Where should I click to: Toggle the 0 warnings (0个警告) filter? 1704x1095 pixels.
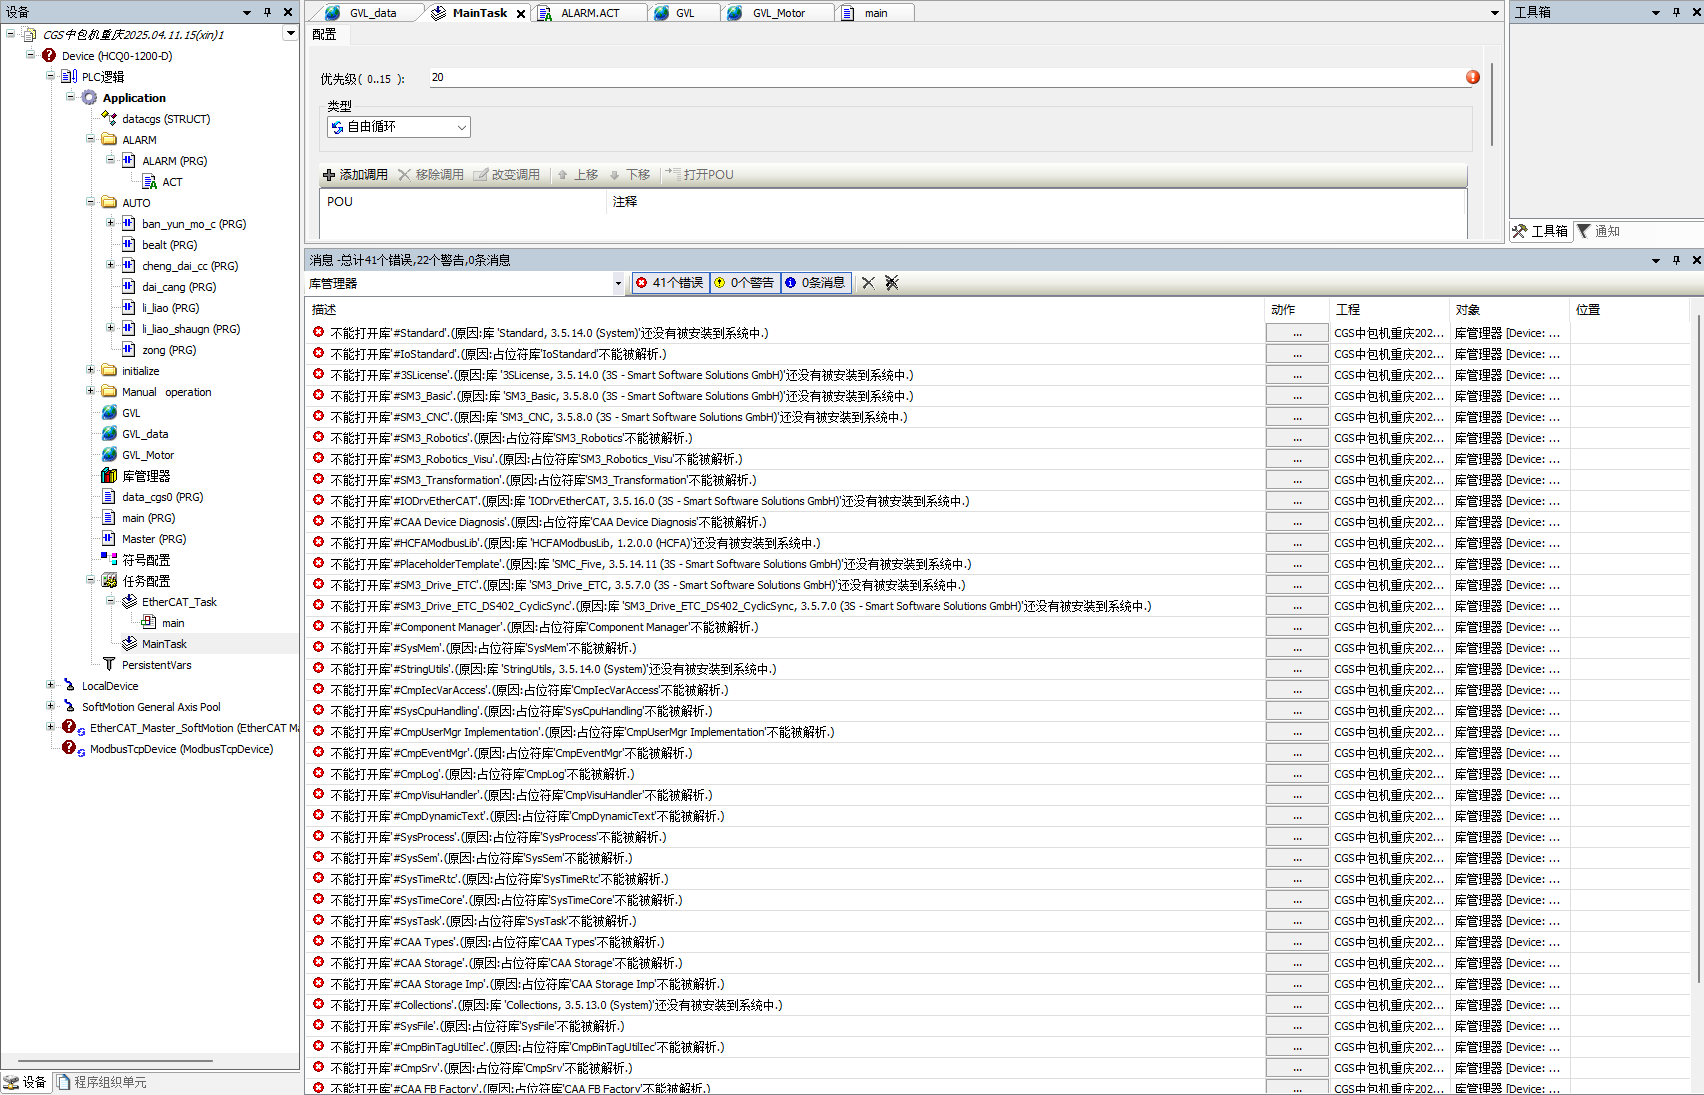[745, 283]
